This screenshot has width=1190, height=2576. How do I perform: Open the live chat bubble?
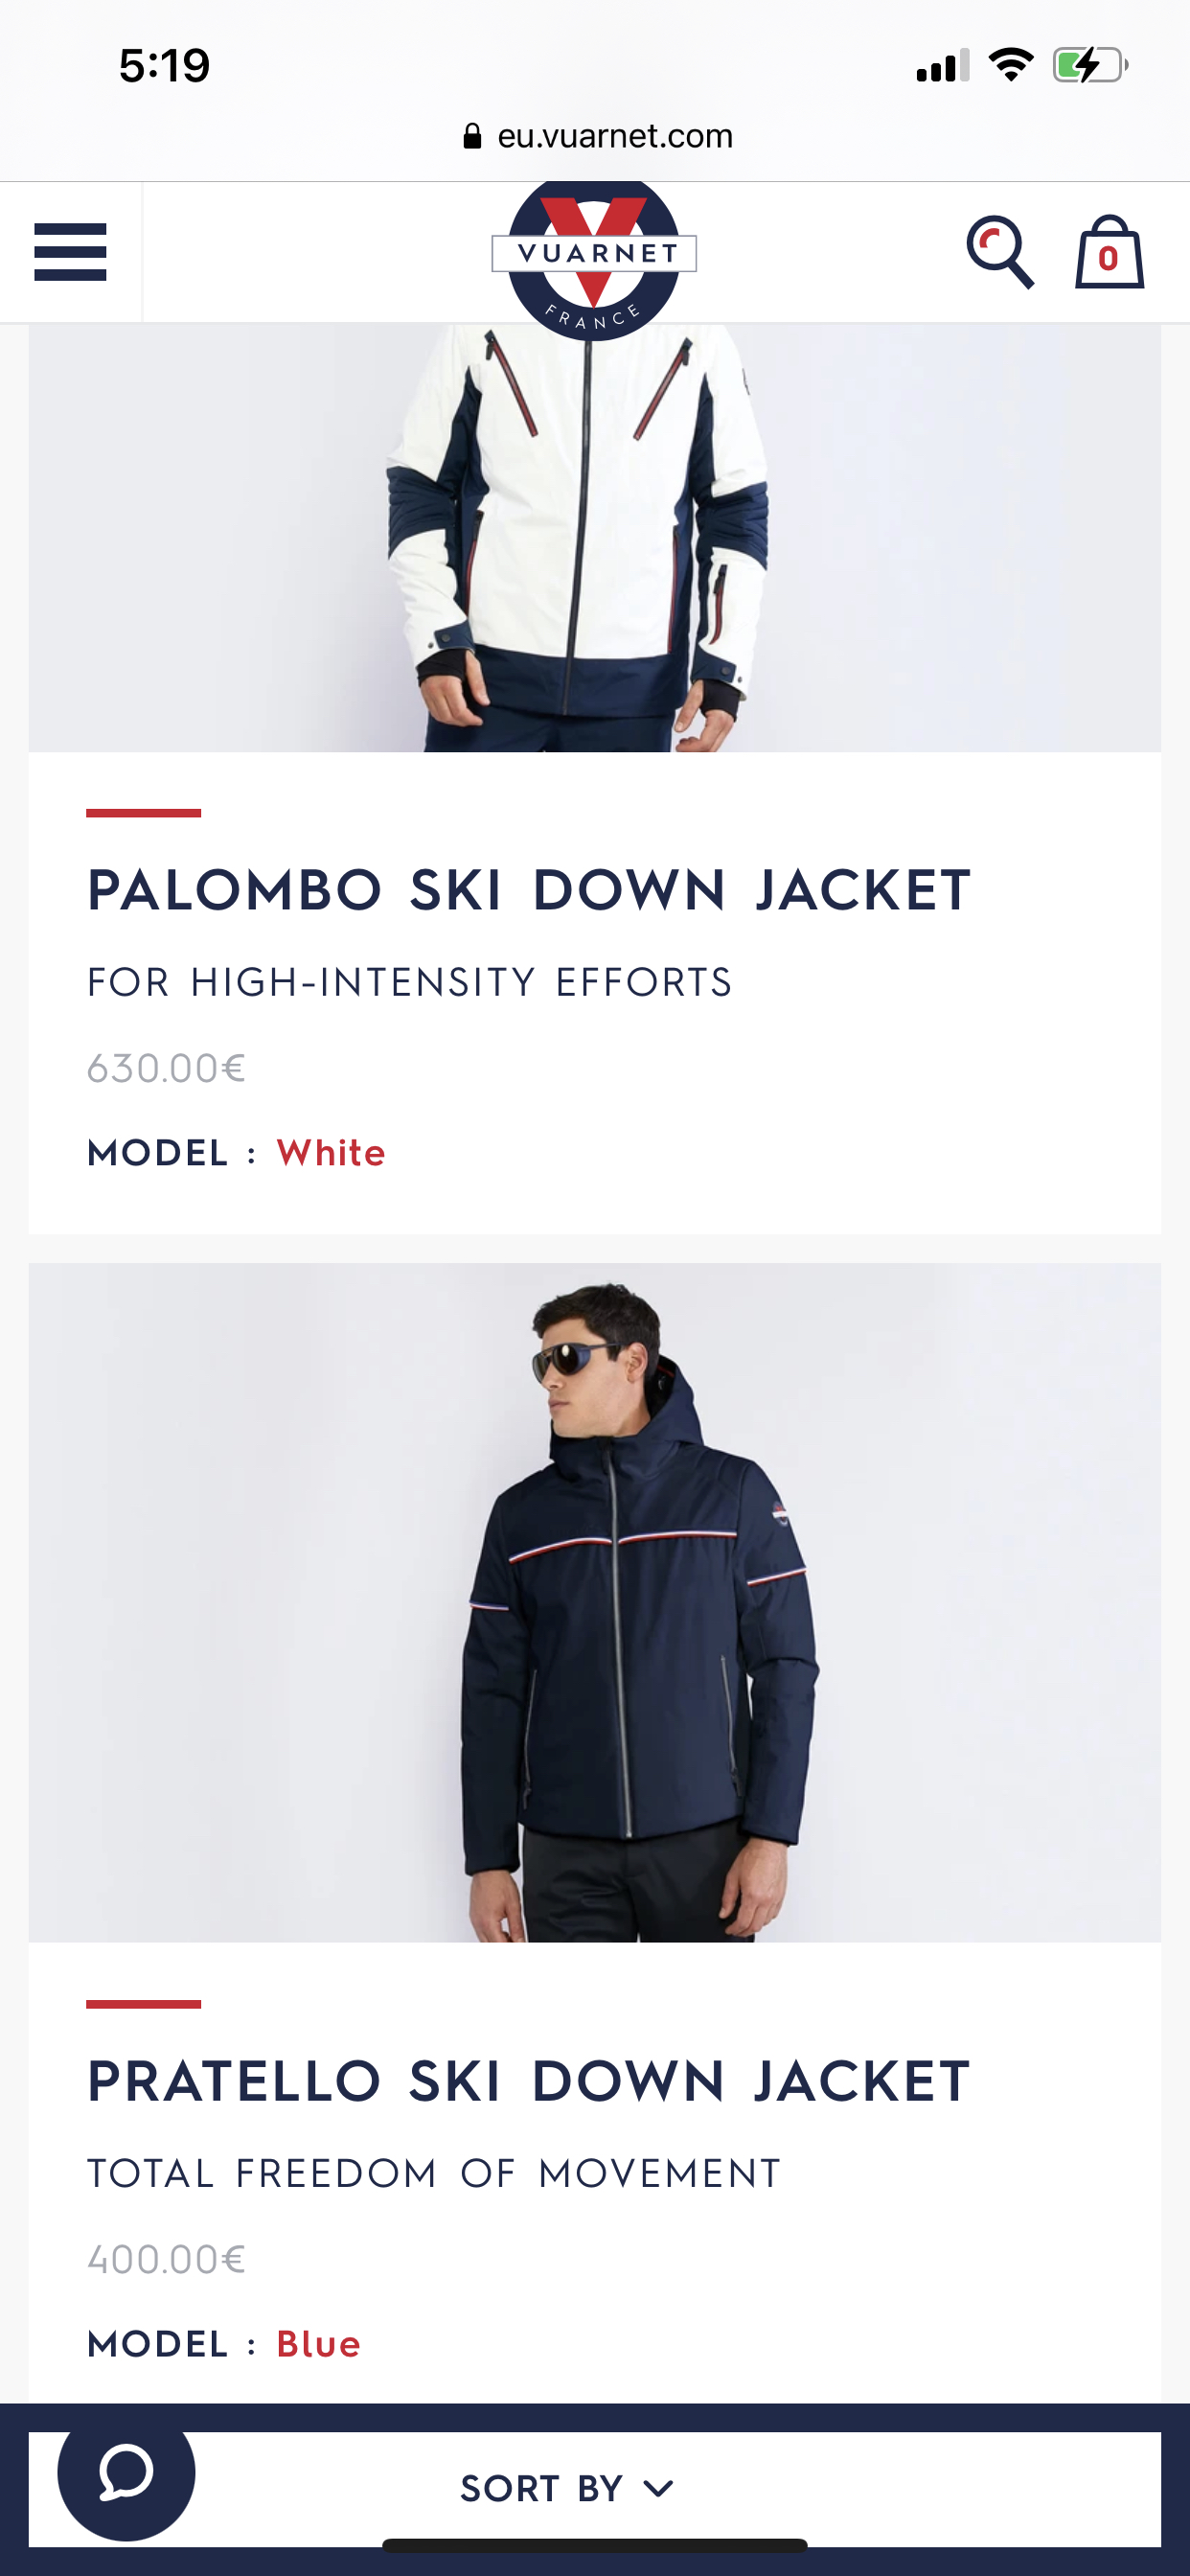click(x=126, y=2472)
